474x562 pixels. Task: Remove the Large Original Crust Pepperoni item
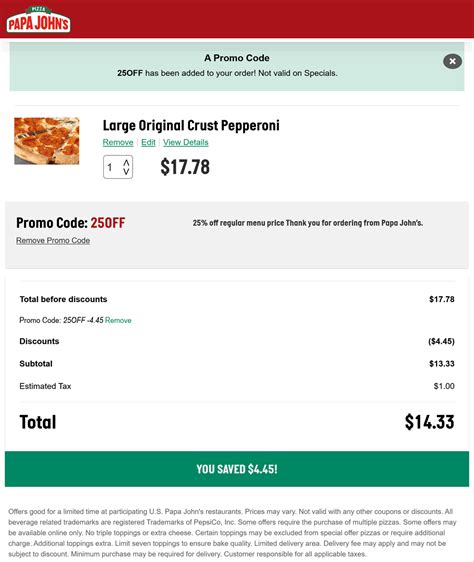coord(118,142)
